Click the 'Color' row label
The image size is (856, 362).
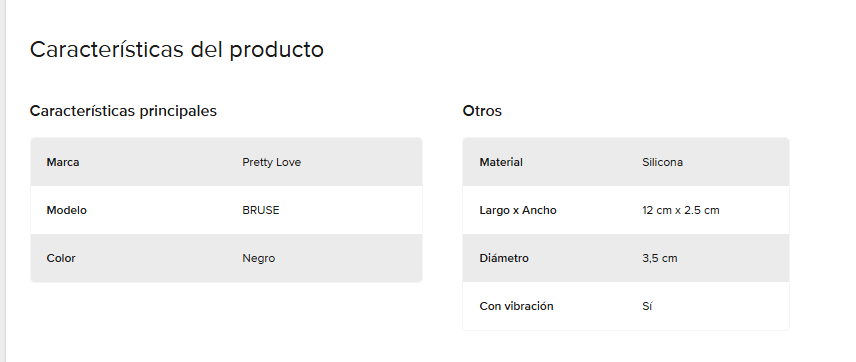pyautogui.click(x=61, y=258)
